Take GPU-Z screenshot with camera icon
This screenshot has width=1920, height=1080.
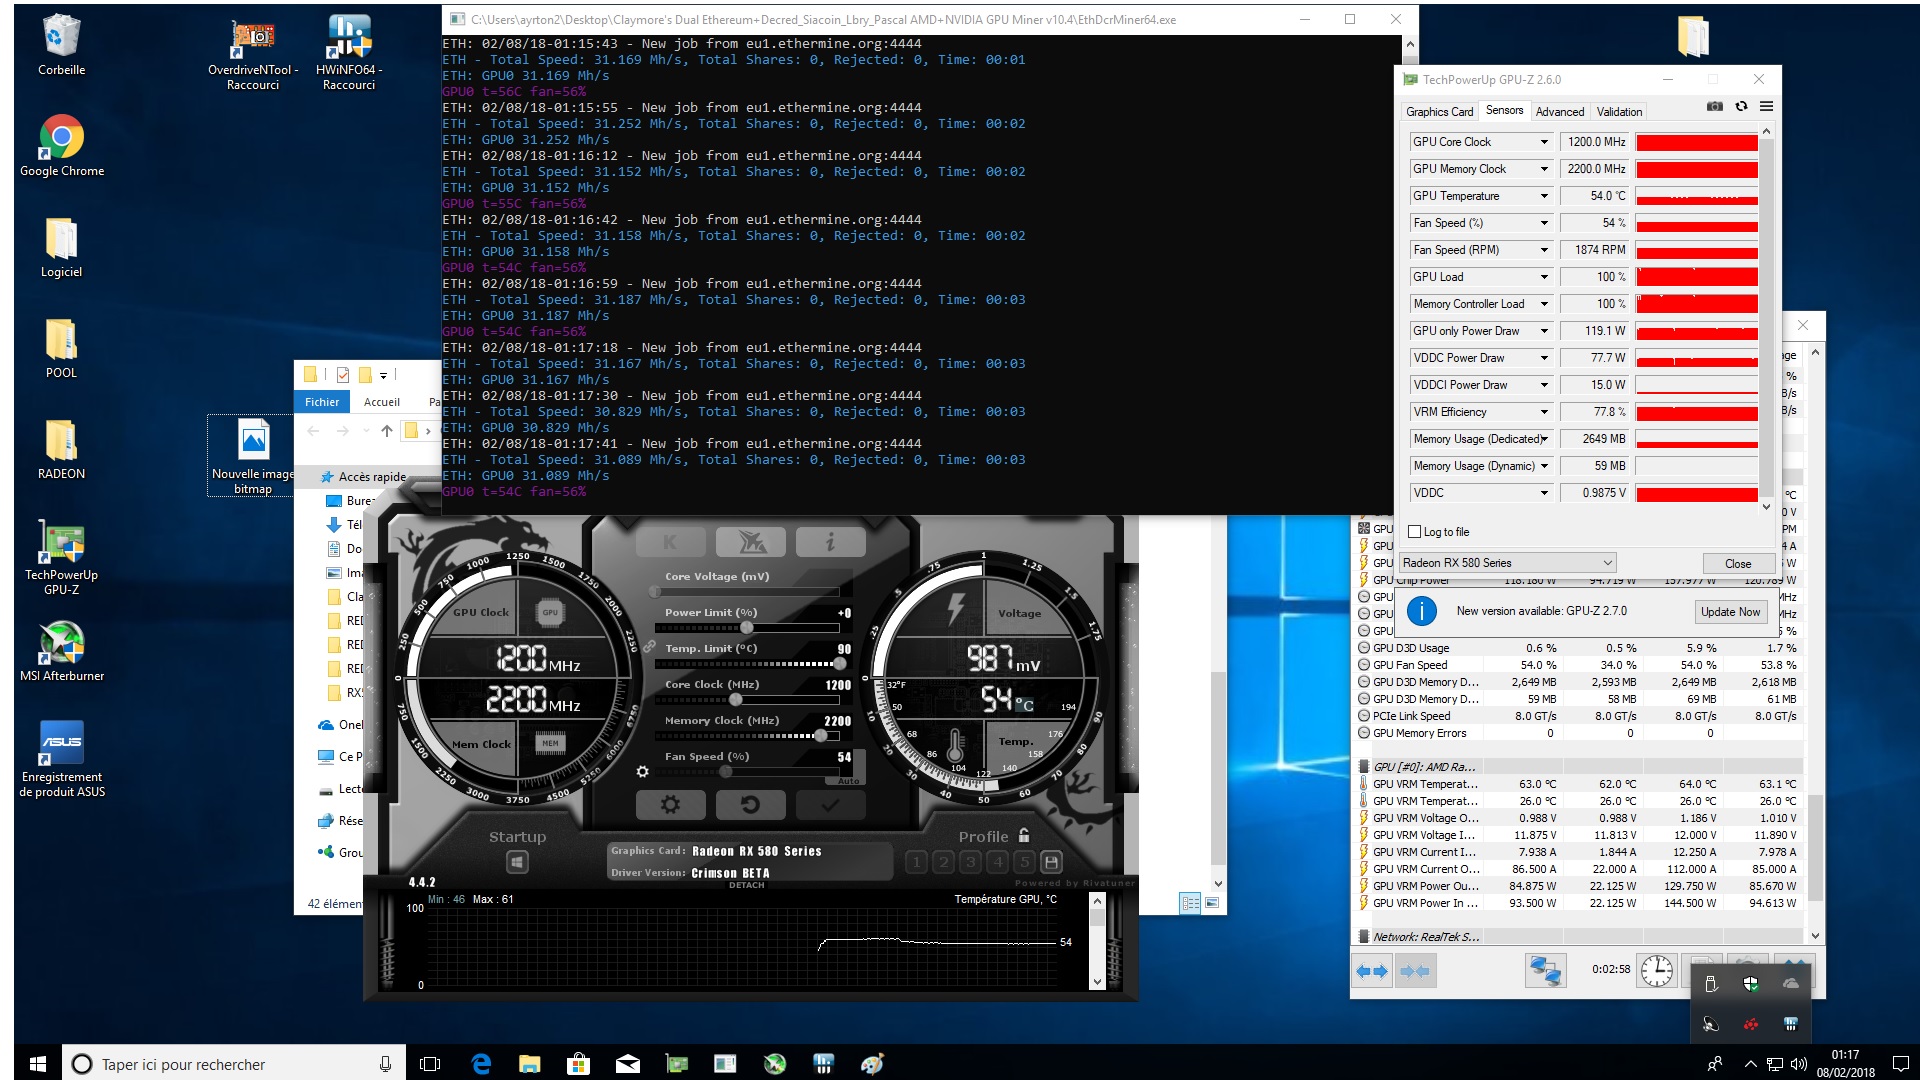coord(1714,107)
